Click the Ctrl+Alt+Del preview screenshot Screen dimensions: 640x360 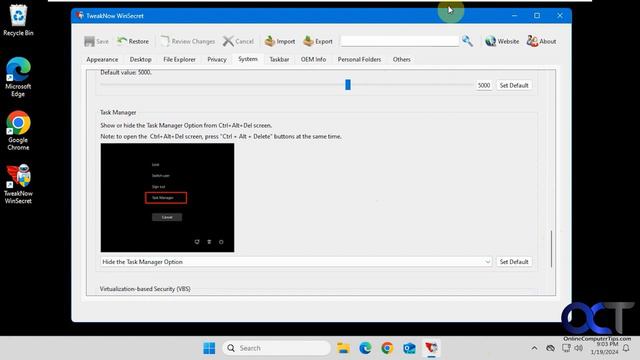click(167, 198)
